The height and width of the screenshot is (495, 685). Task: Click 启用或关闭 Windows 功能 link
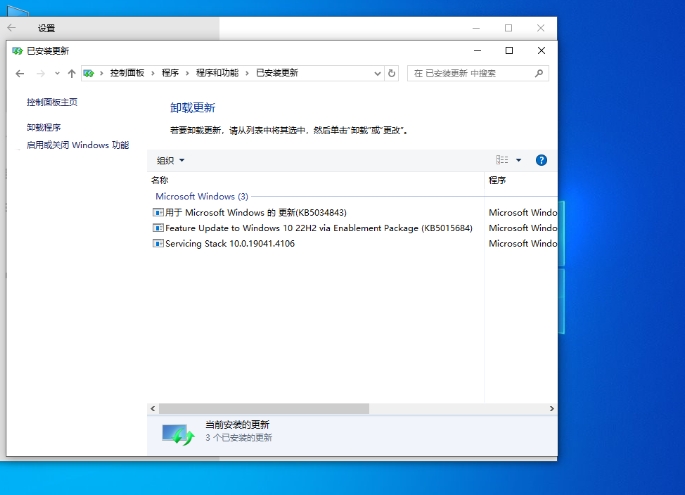pyautogui.click(x=78, y=145)
